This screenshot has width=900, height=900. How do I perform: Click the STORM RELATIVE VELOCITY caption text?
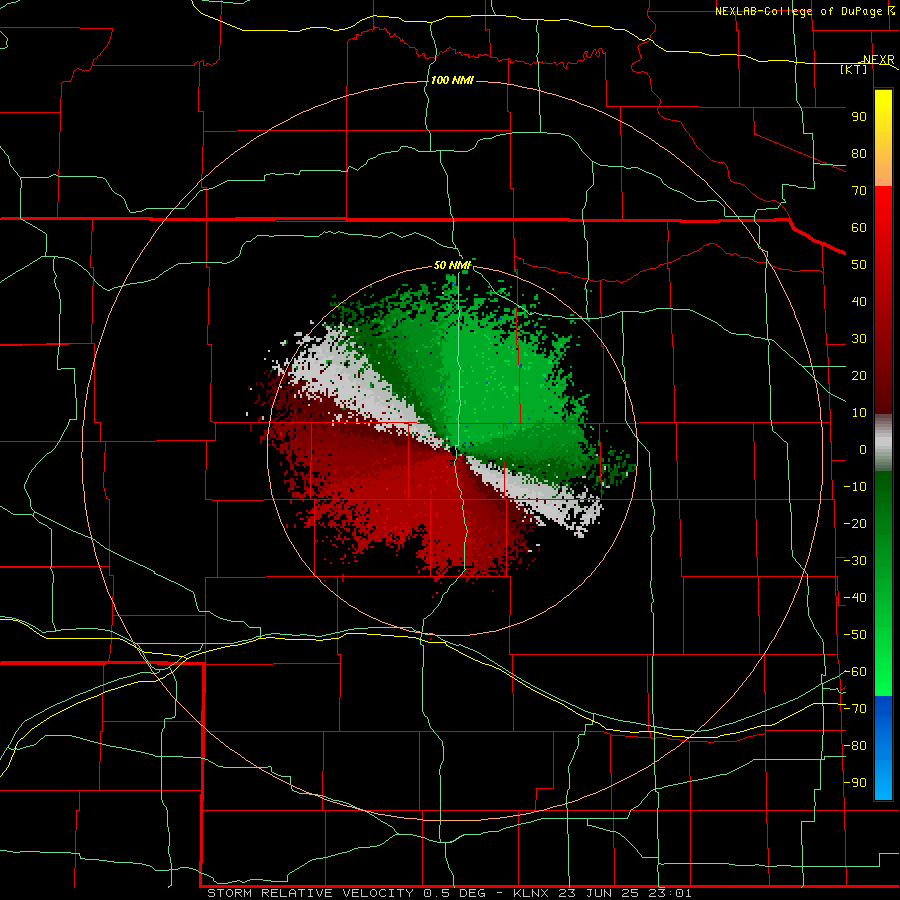[311, 893]
